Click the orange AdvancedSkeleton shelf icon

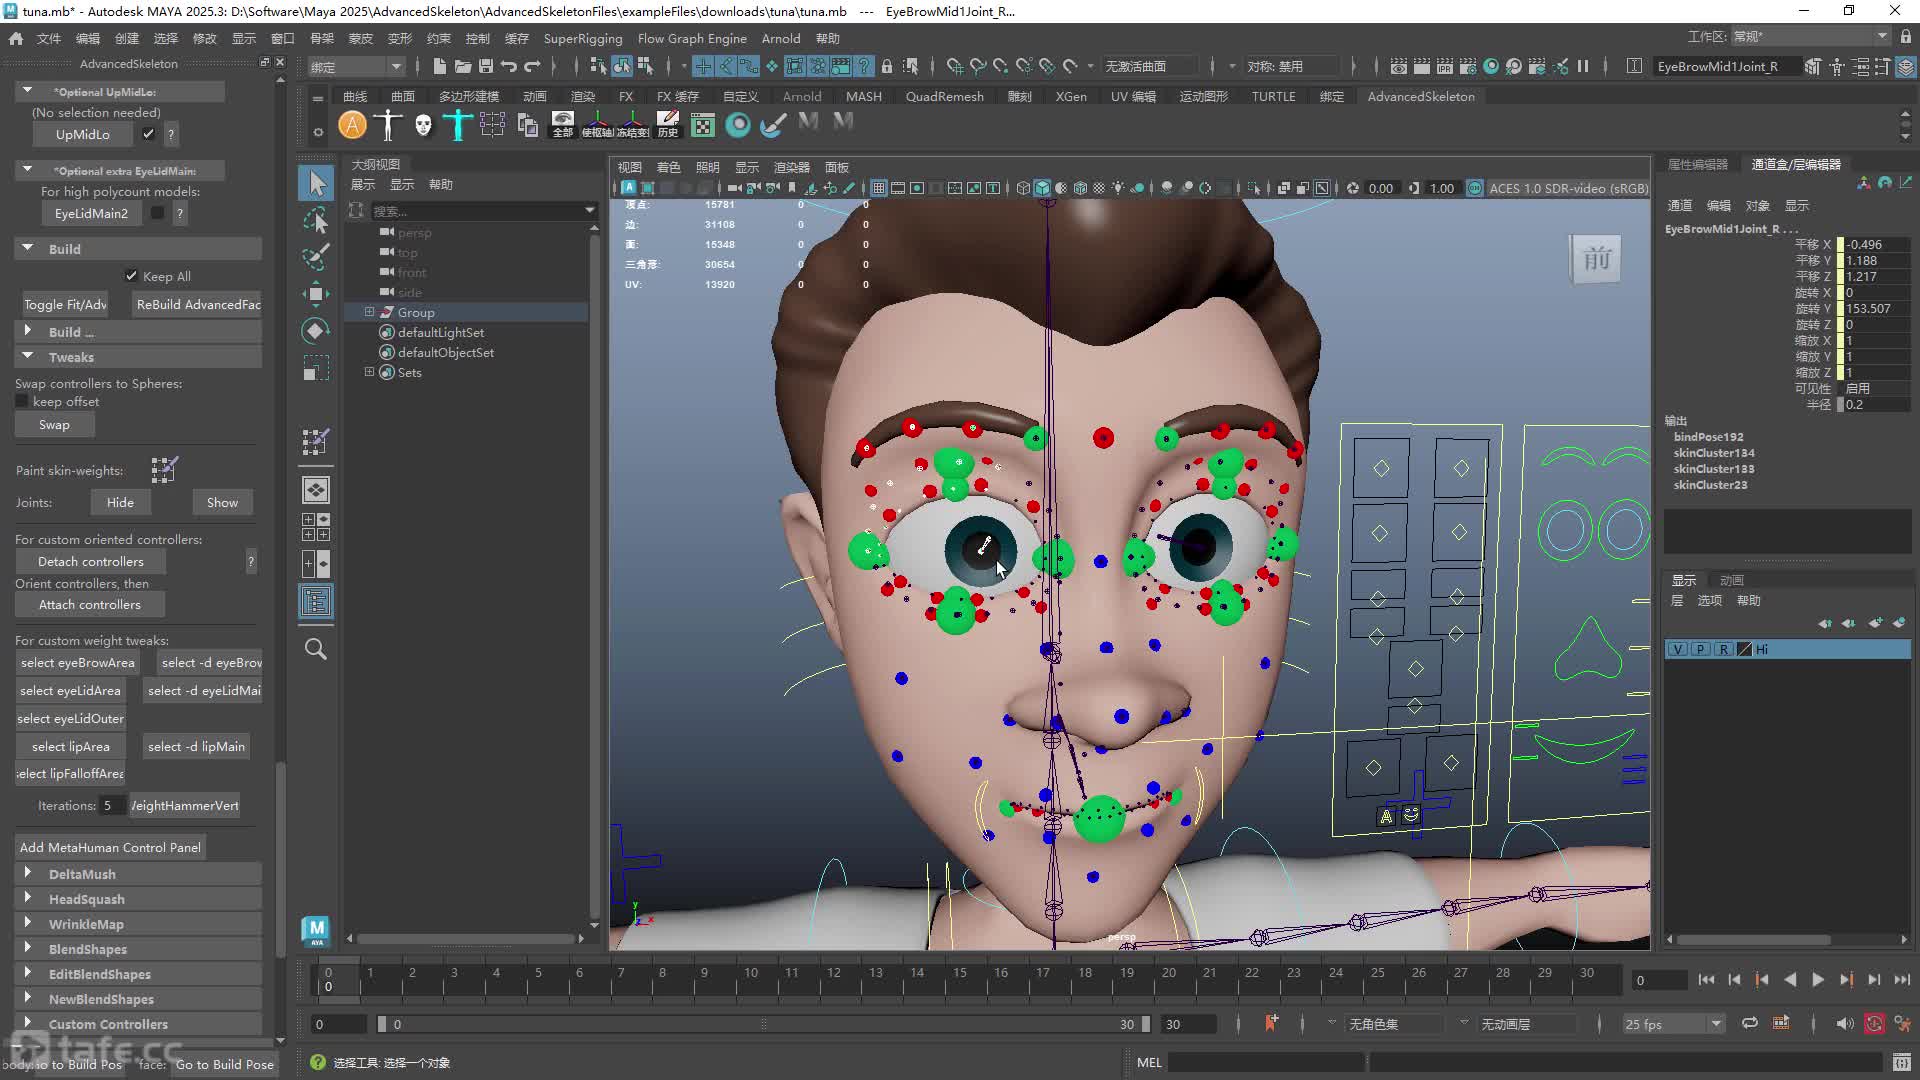coord(352,125)
